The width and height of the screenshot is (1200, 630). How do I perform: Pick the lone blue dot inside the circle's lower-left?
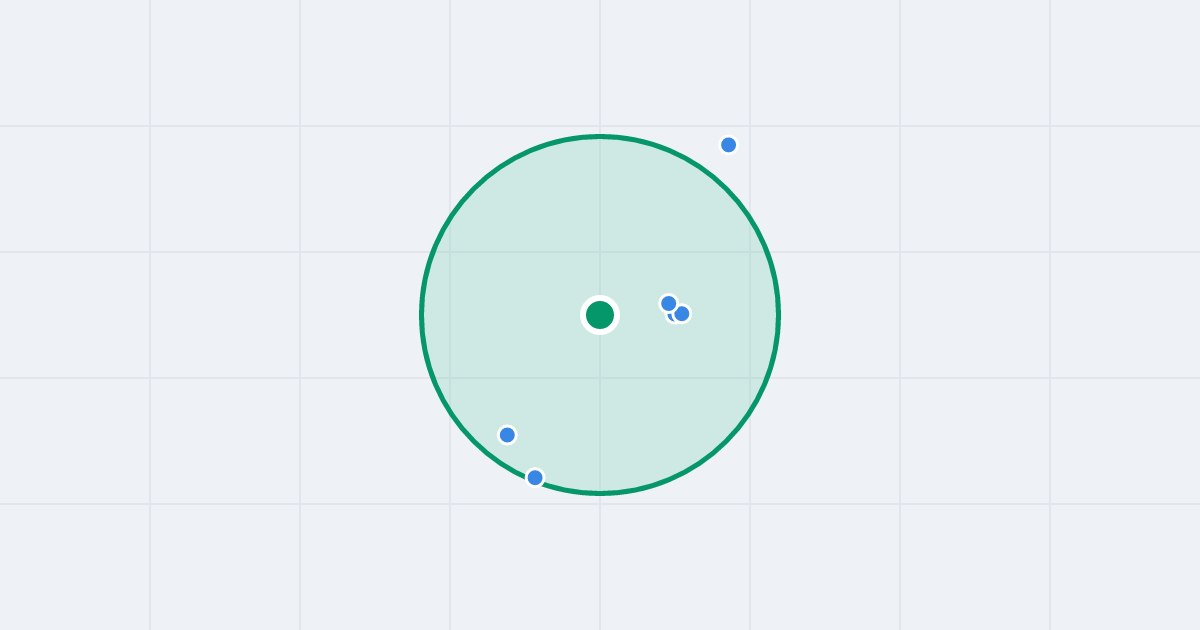507,435
